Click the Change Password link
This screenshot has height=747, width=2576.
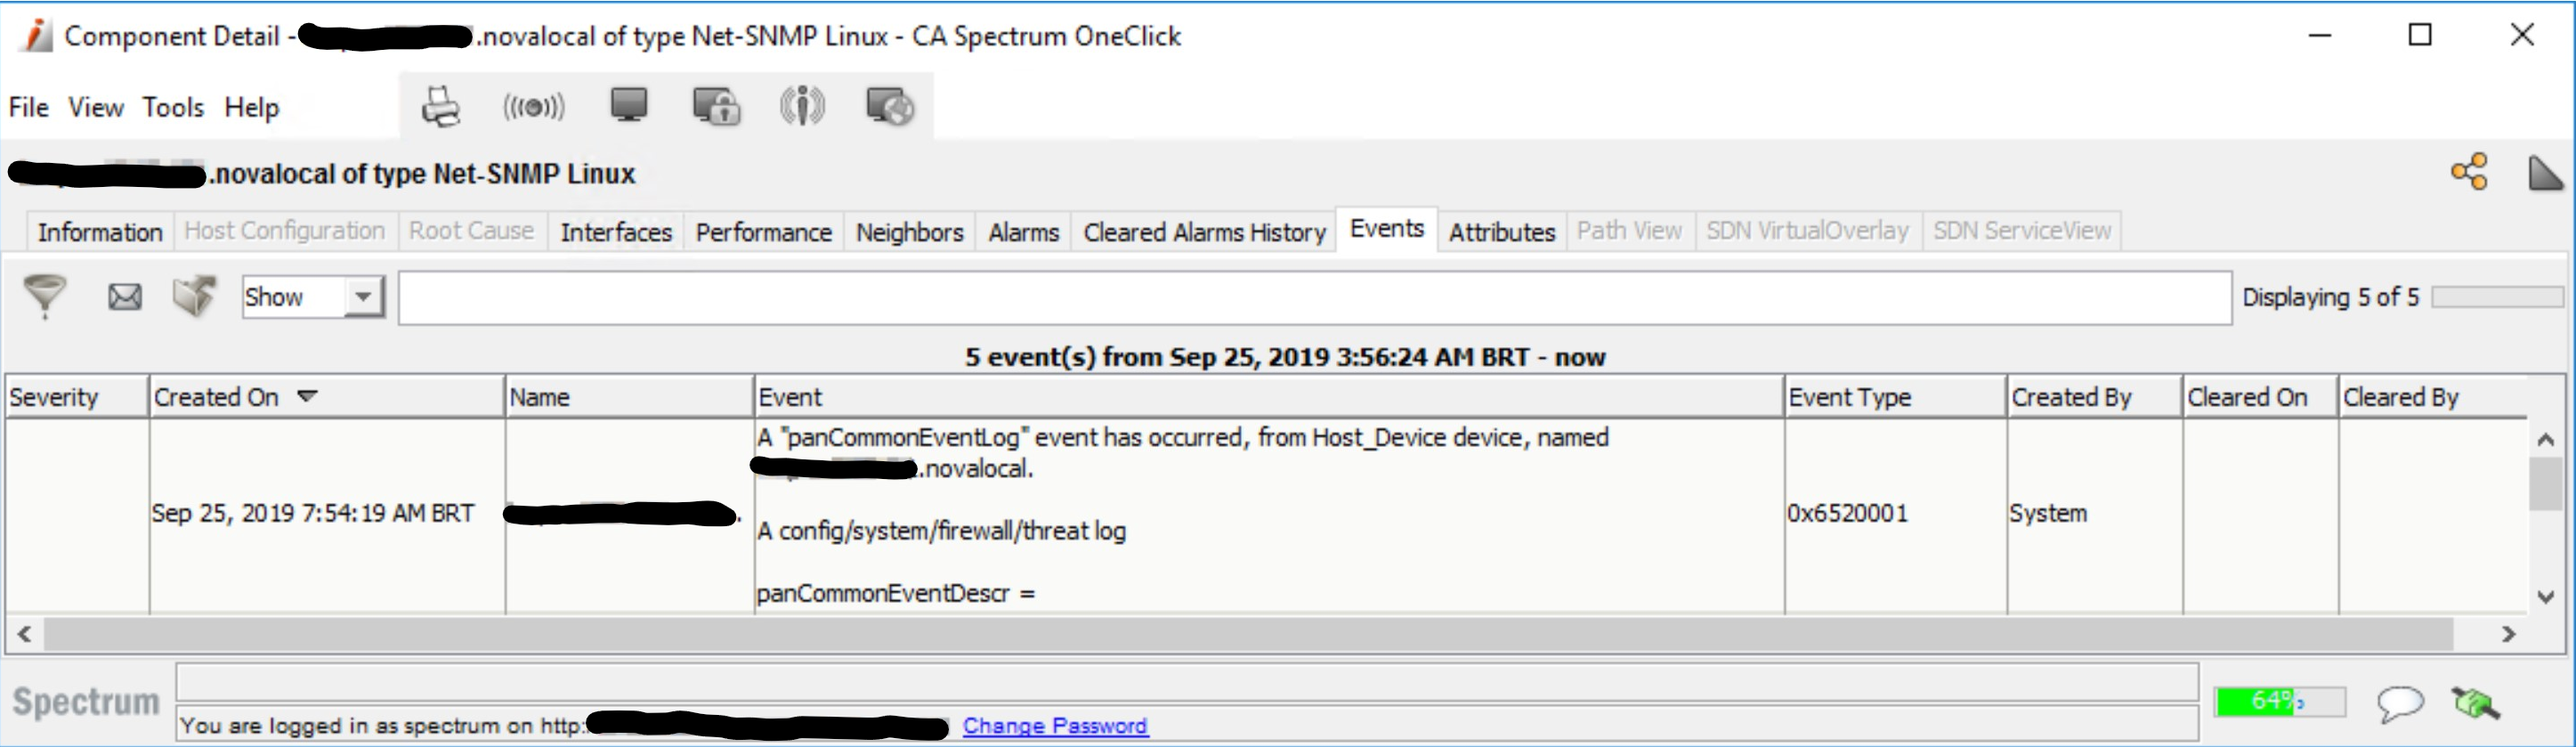pos(1055,726)
